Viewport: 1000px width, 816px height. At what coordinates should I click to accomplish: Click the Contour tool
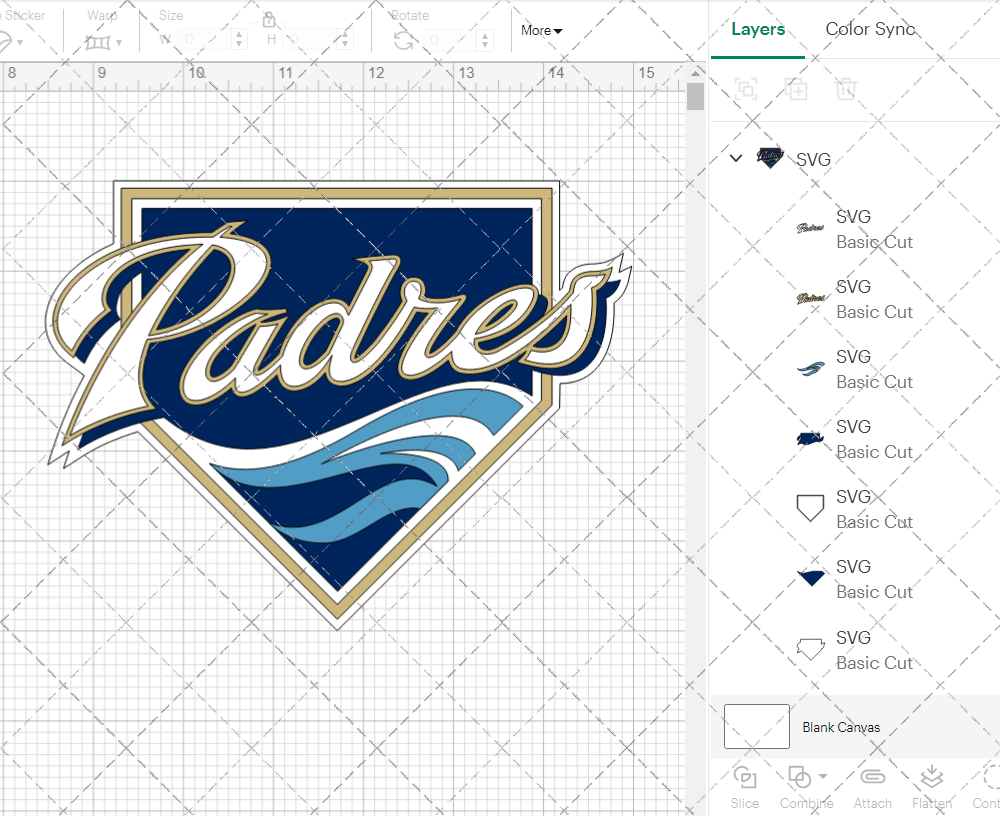[989, 788]
